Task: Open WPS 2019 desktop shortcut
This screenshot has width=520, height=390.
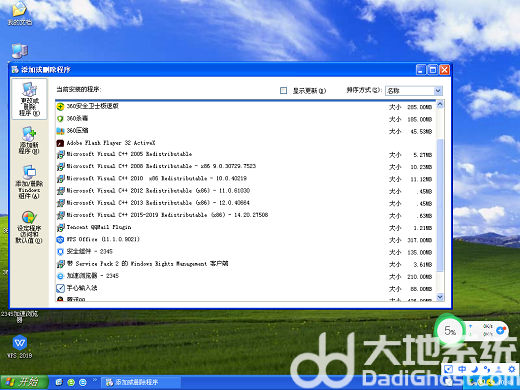Action: tap(20, 346)
